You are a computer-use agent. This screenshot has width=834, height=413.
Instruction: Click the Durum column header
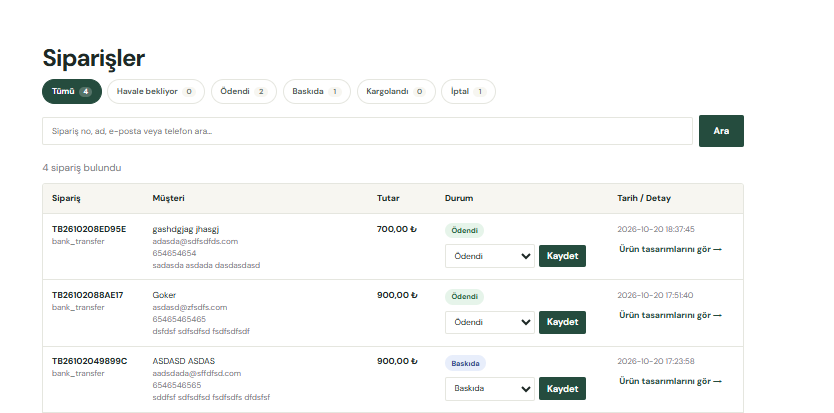(x=459, y=199)
